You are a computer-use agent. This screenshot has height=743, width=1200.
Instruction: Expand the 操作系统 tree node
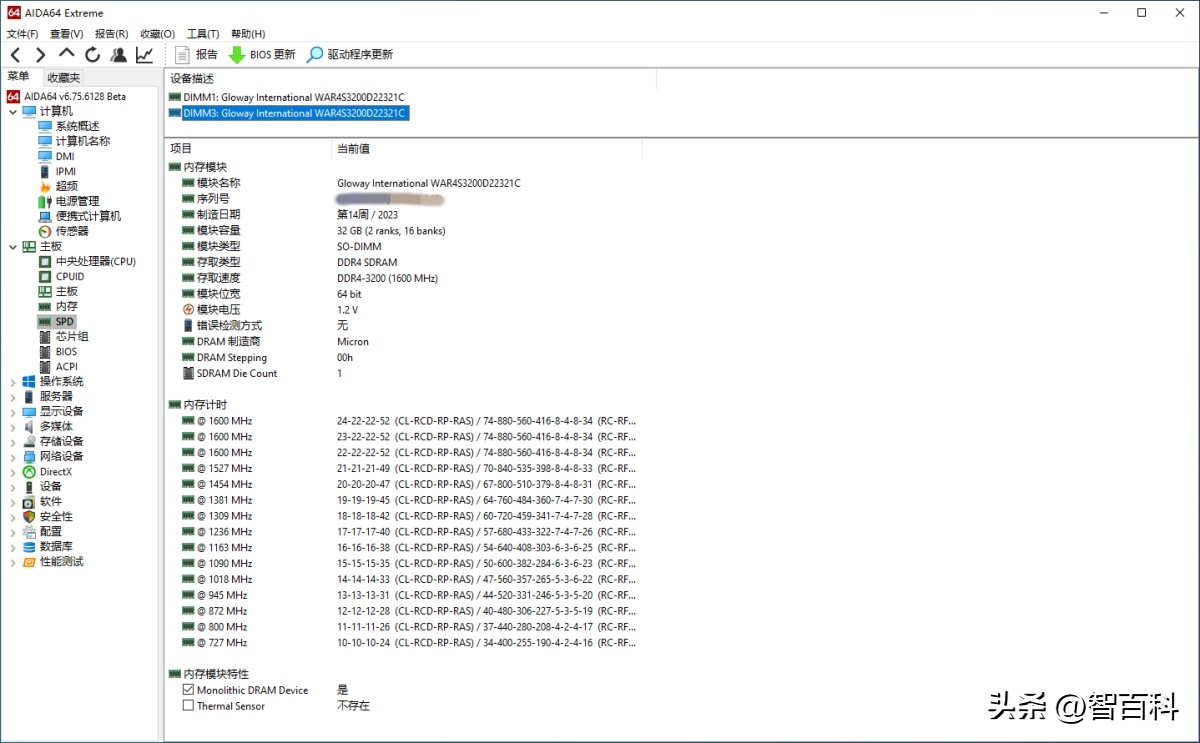coord(13,382)
